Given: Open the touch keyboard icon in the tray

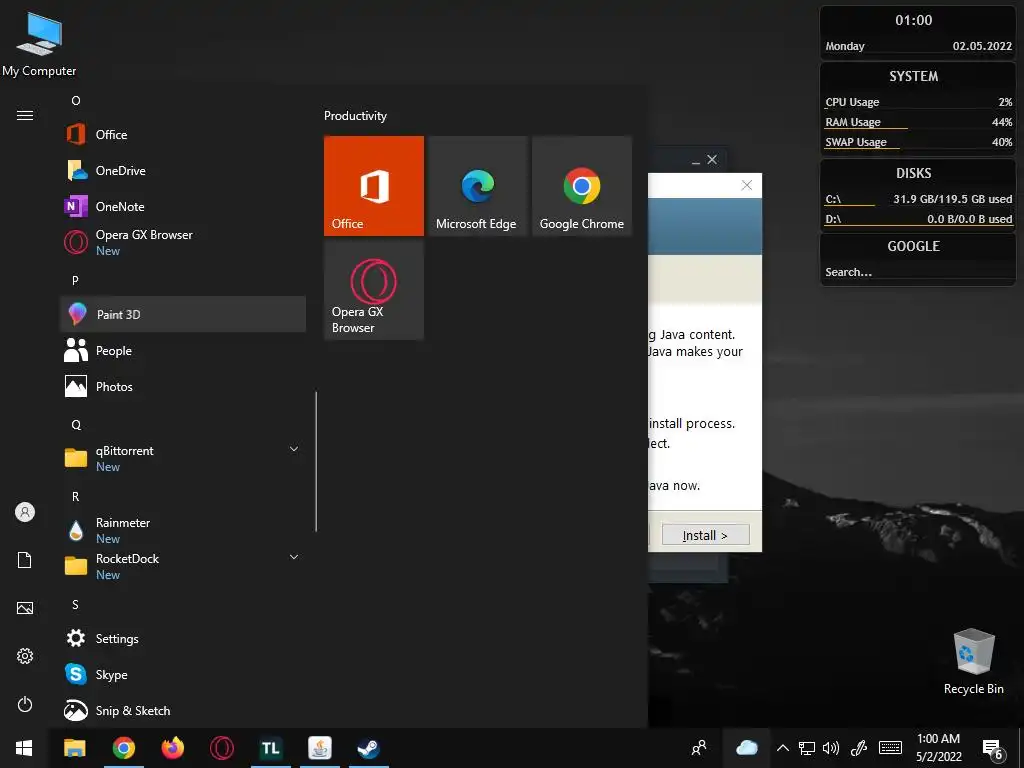Looking at the screenshot, I should (x=890, y=748).
